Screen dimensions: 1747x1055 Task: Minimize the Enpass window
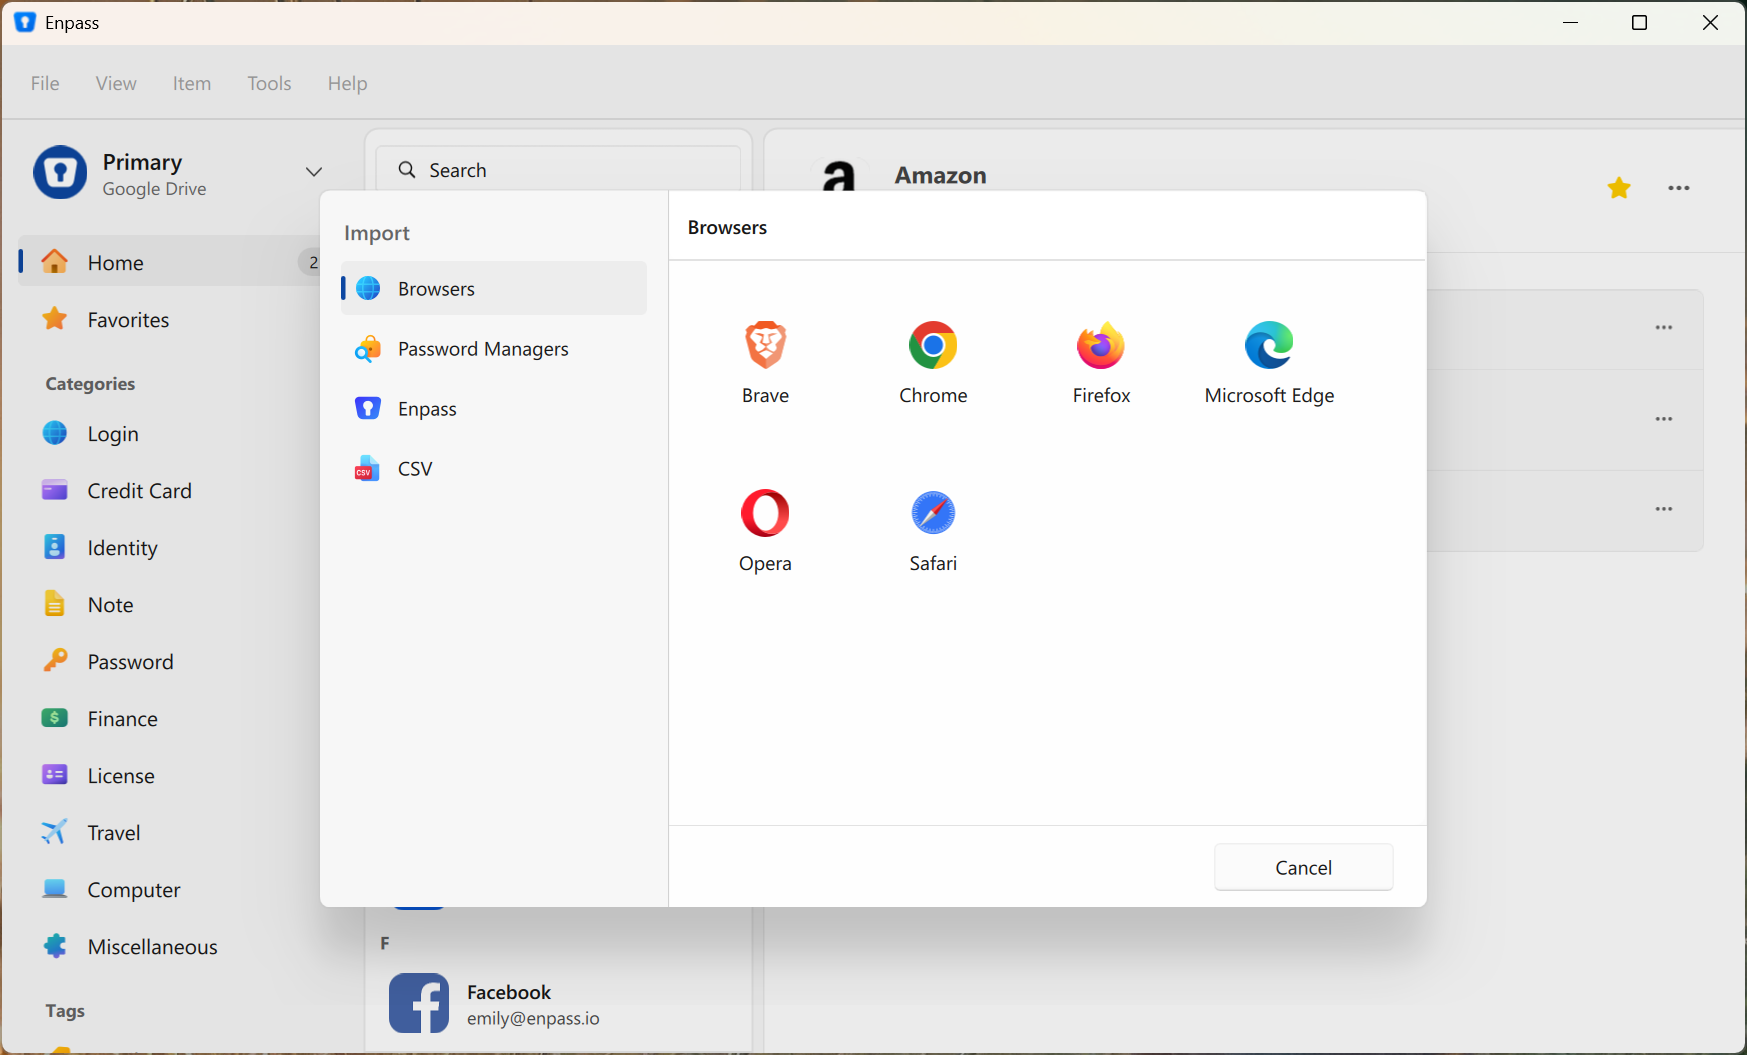pyautogui.click(x=1570, y=22)
